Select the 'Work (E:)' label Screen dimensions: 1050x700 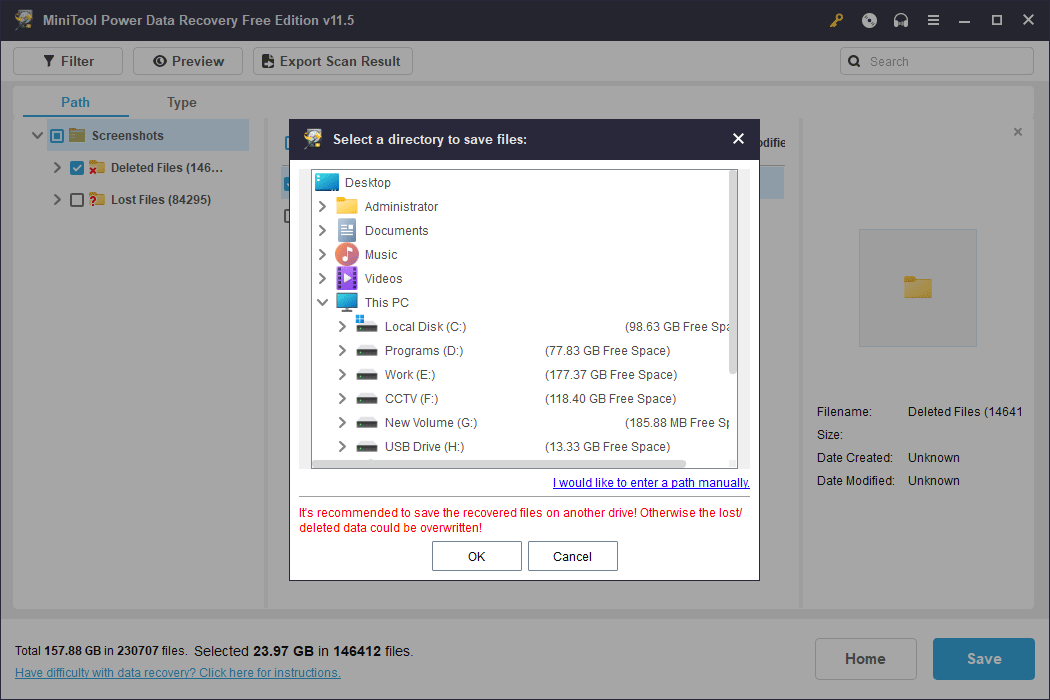coord(410,374)
